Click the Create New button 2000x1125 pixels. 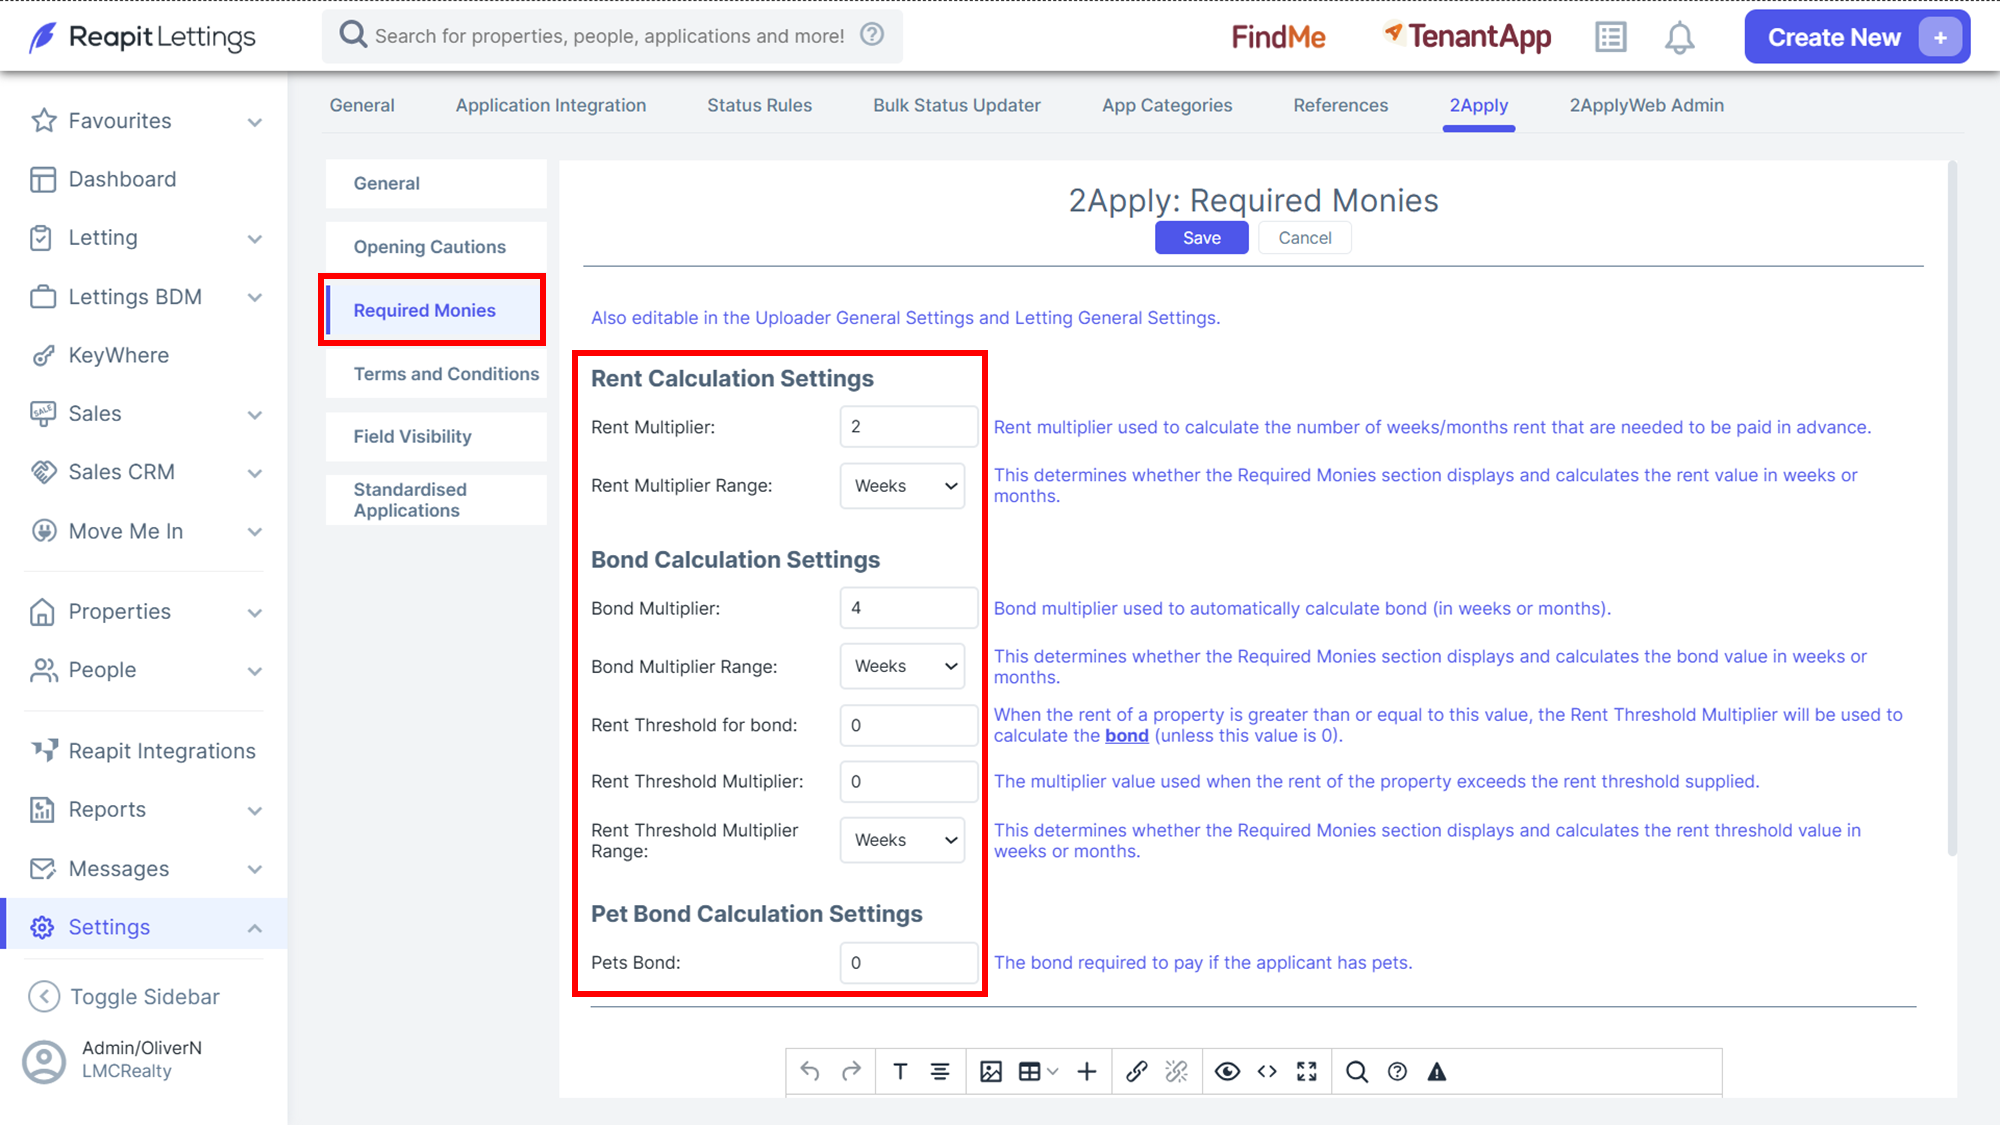(x=1856, y=37)
